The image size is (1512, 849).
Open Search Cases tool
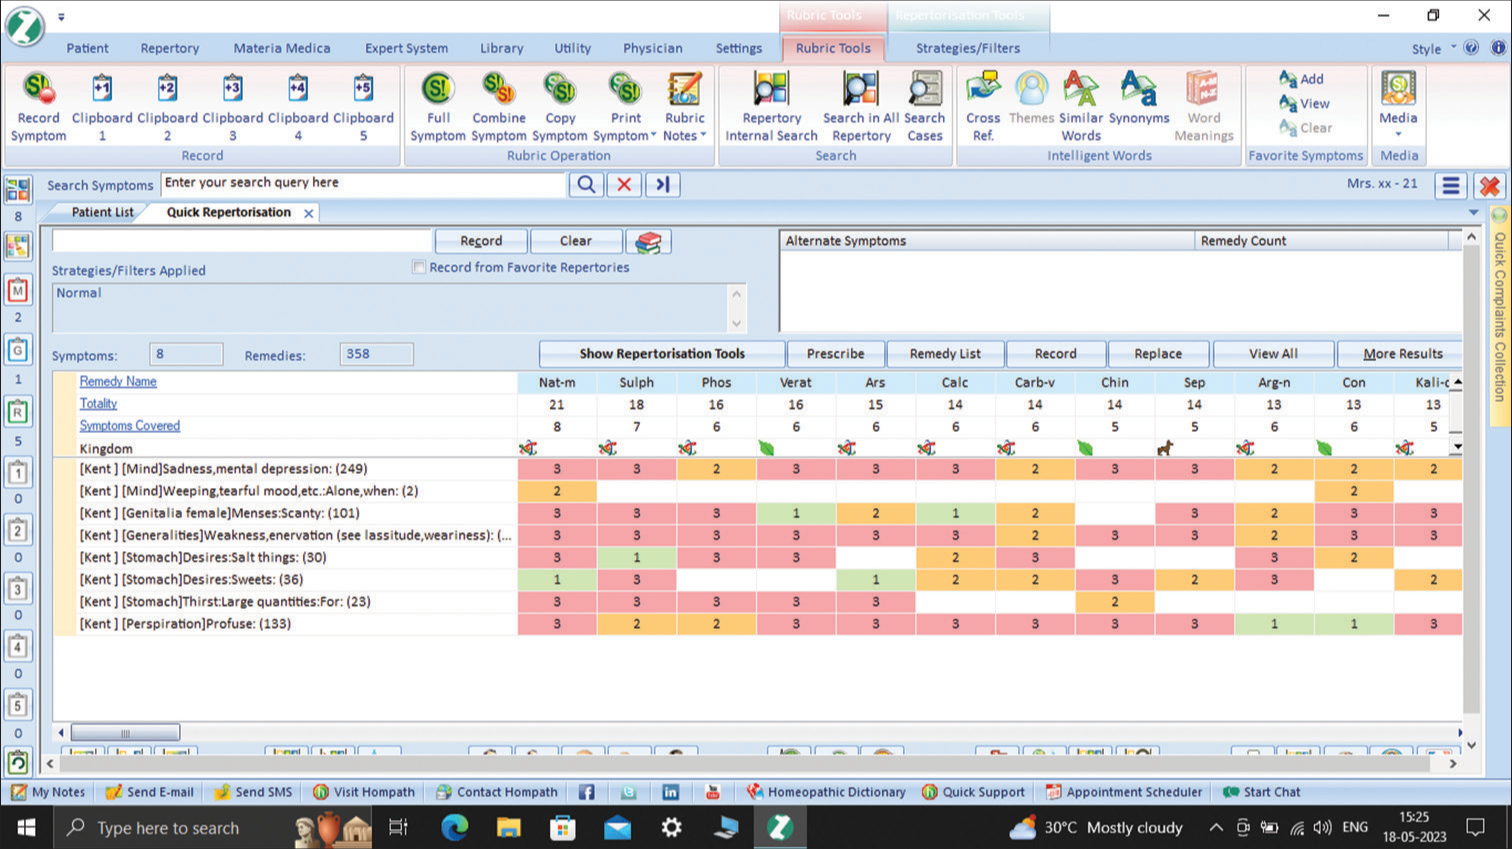(925, 107)
